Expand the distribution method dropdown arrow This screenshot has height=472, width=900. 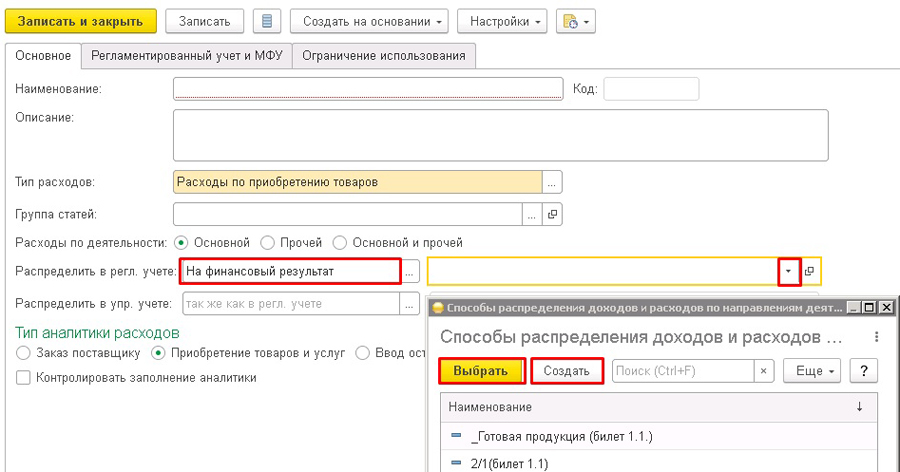point(789,271)
